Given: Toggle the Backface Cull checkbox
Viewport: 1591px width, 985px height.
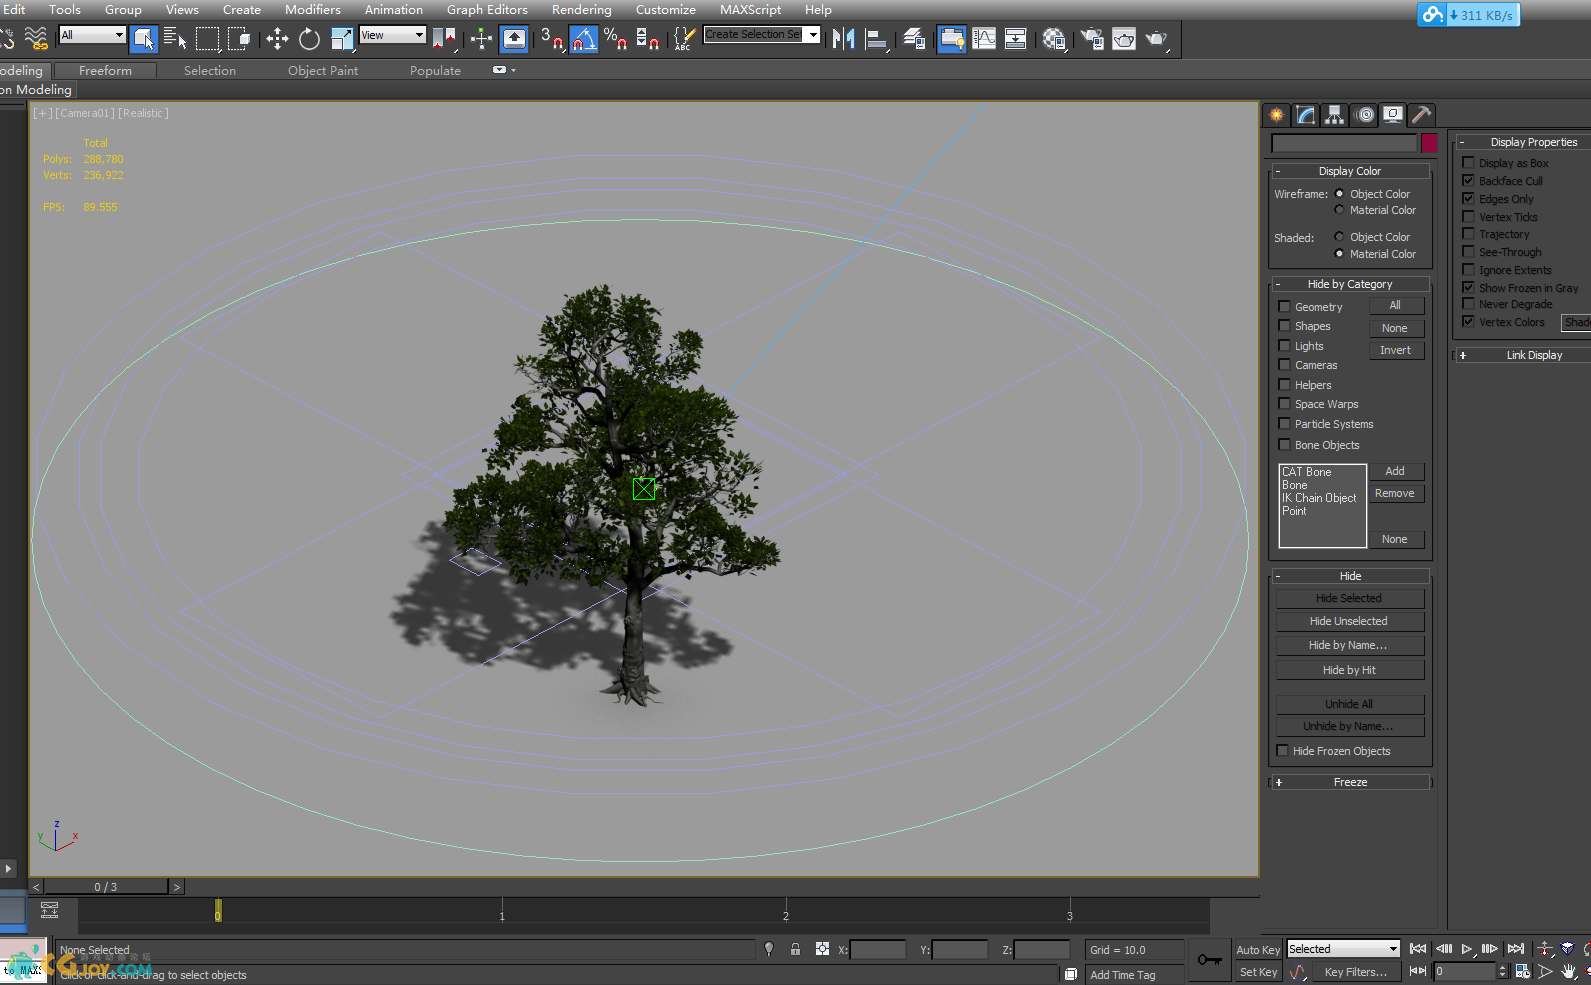Looking at the screenshot, I should click(x=1468, y=180).
